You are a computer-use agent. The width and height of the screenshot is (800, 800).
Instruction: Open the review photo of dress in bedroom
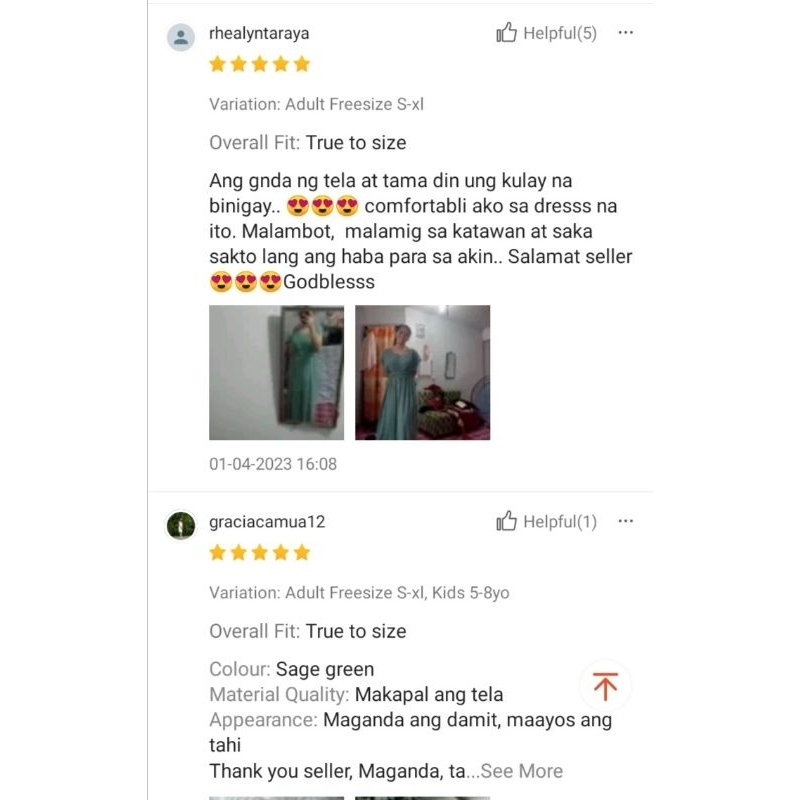pos(422,372)
